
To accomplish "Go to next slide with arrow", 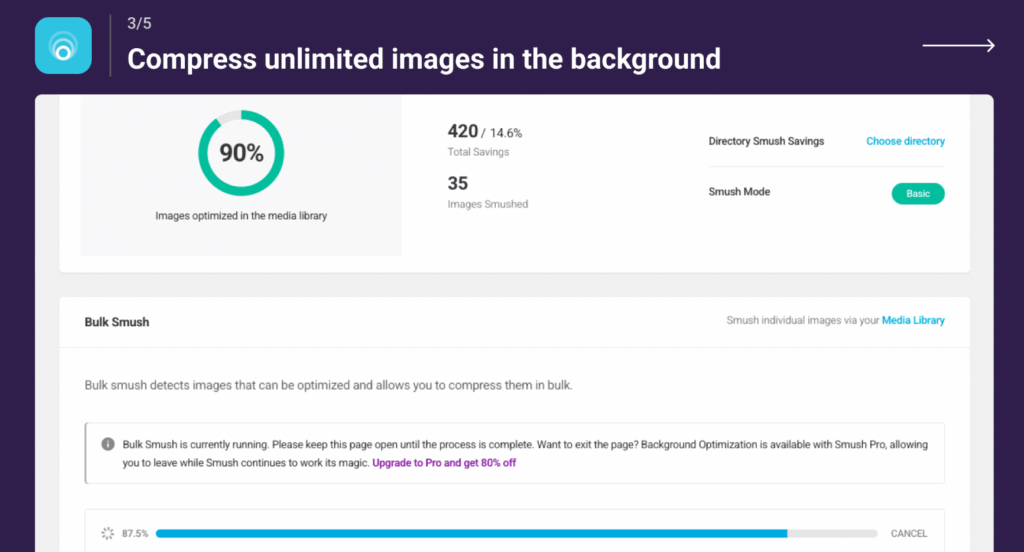I will (958, 46).
